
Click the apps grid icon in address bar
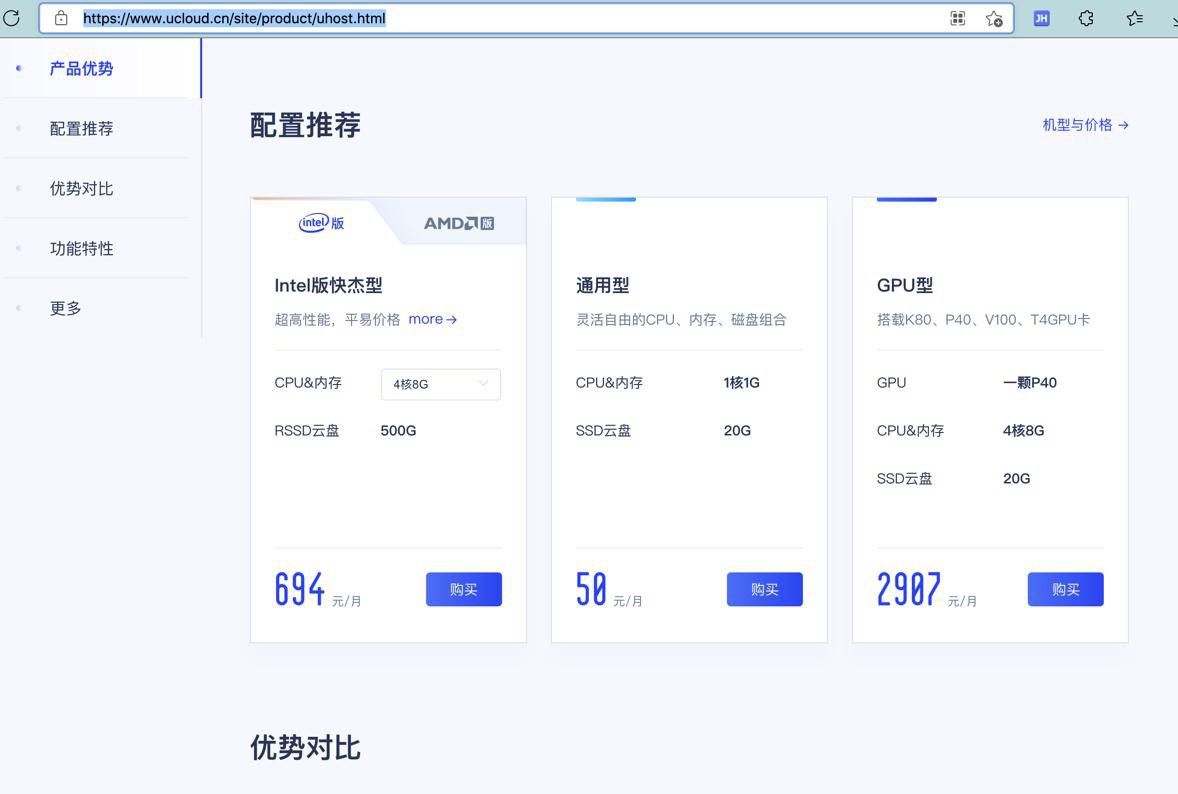957,19
